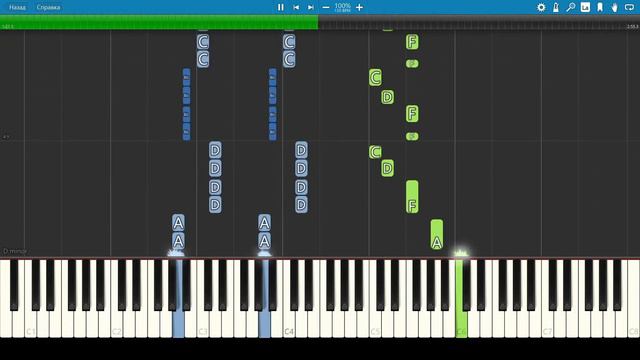Skip forward to the next section
Screen dimensions: 640x360
311,7
